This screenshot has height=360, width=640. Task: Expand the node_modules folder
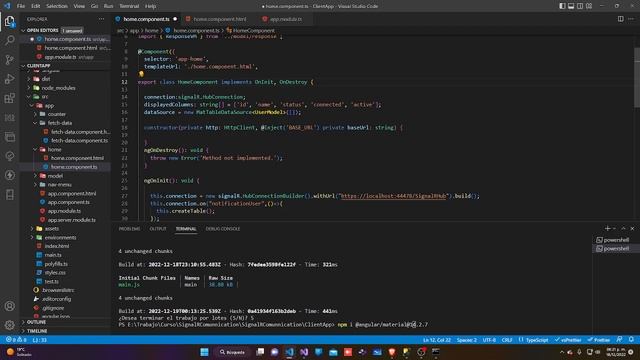click(29, 88)
